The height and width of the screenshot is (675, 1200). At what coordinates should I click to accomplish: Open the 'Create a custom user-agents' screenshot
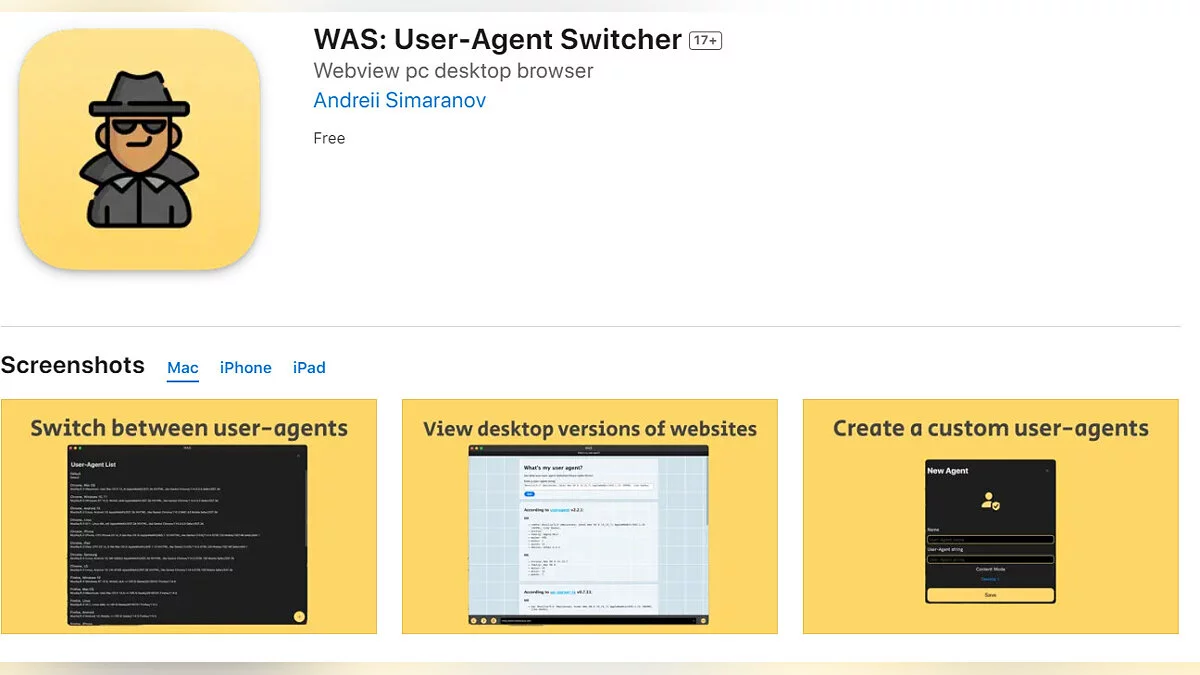pos(990,516)
